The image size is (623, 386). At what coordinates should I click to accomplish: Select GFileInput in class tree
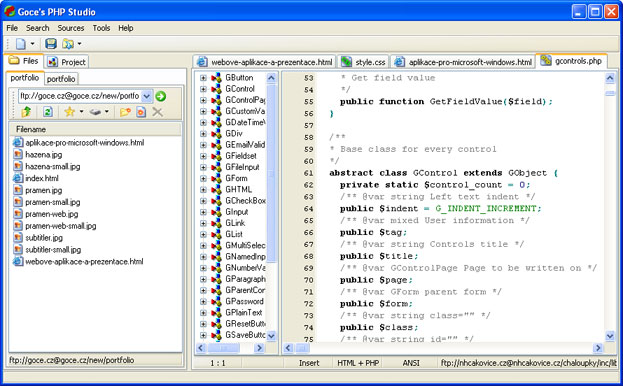tap(242, 167)
